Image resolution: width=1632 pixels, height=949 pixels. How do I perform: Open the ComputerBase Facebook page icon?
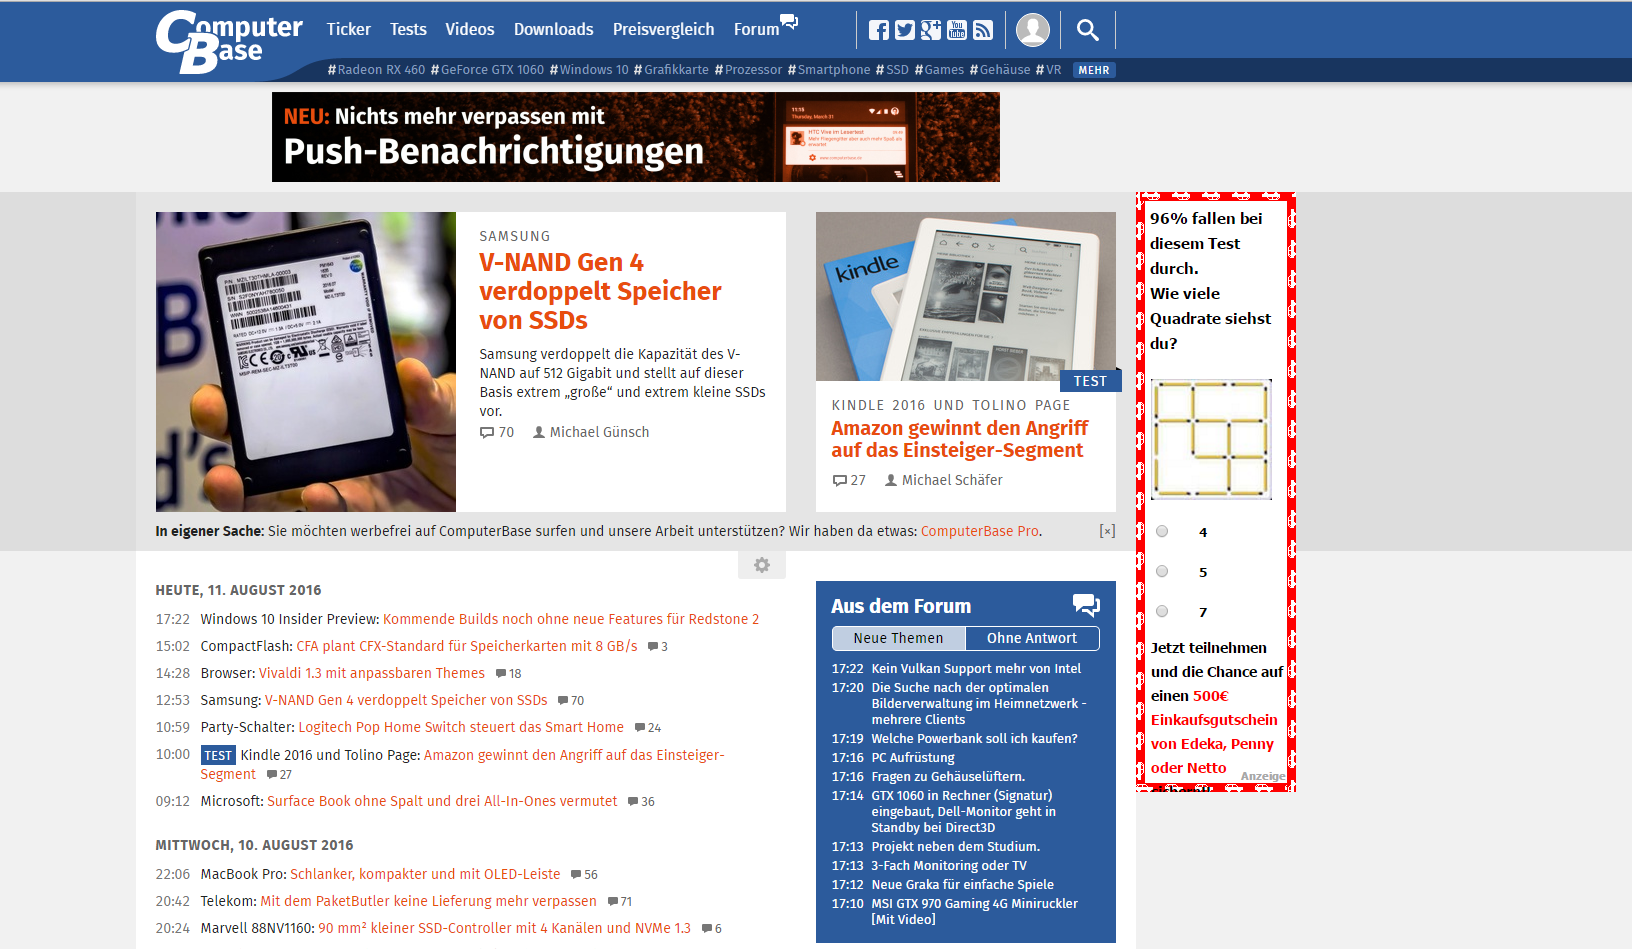[x=879, y=30]
